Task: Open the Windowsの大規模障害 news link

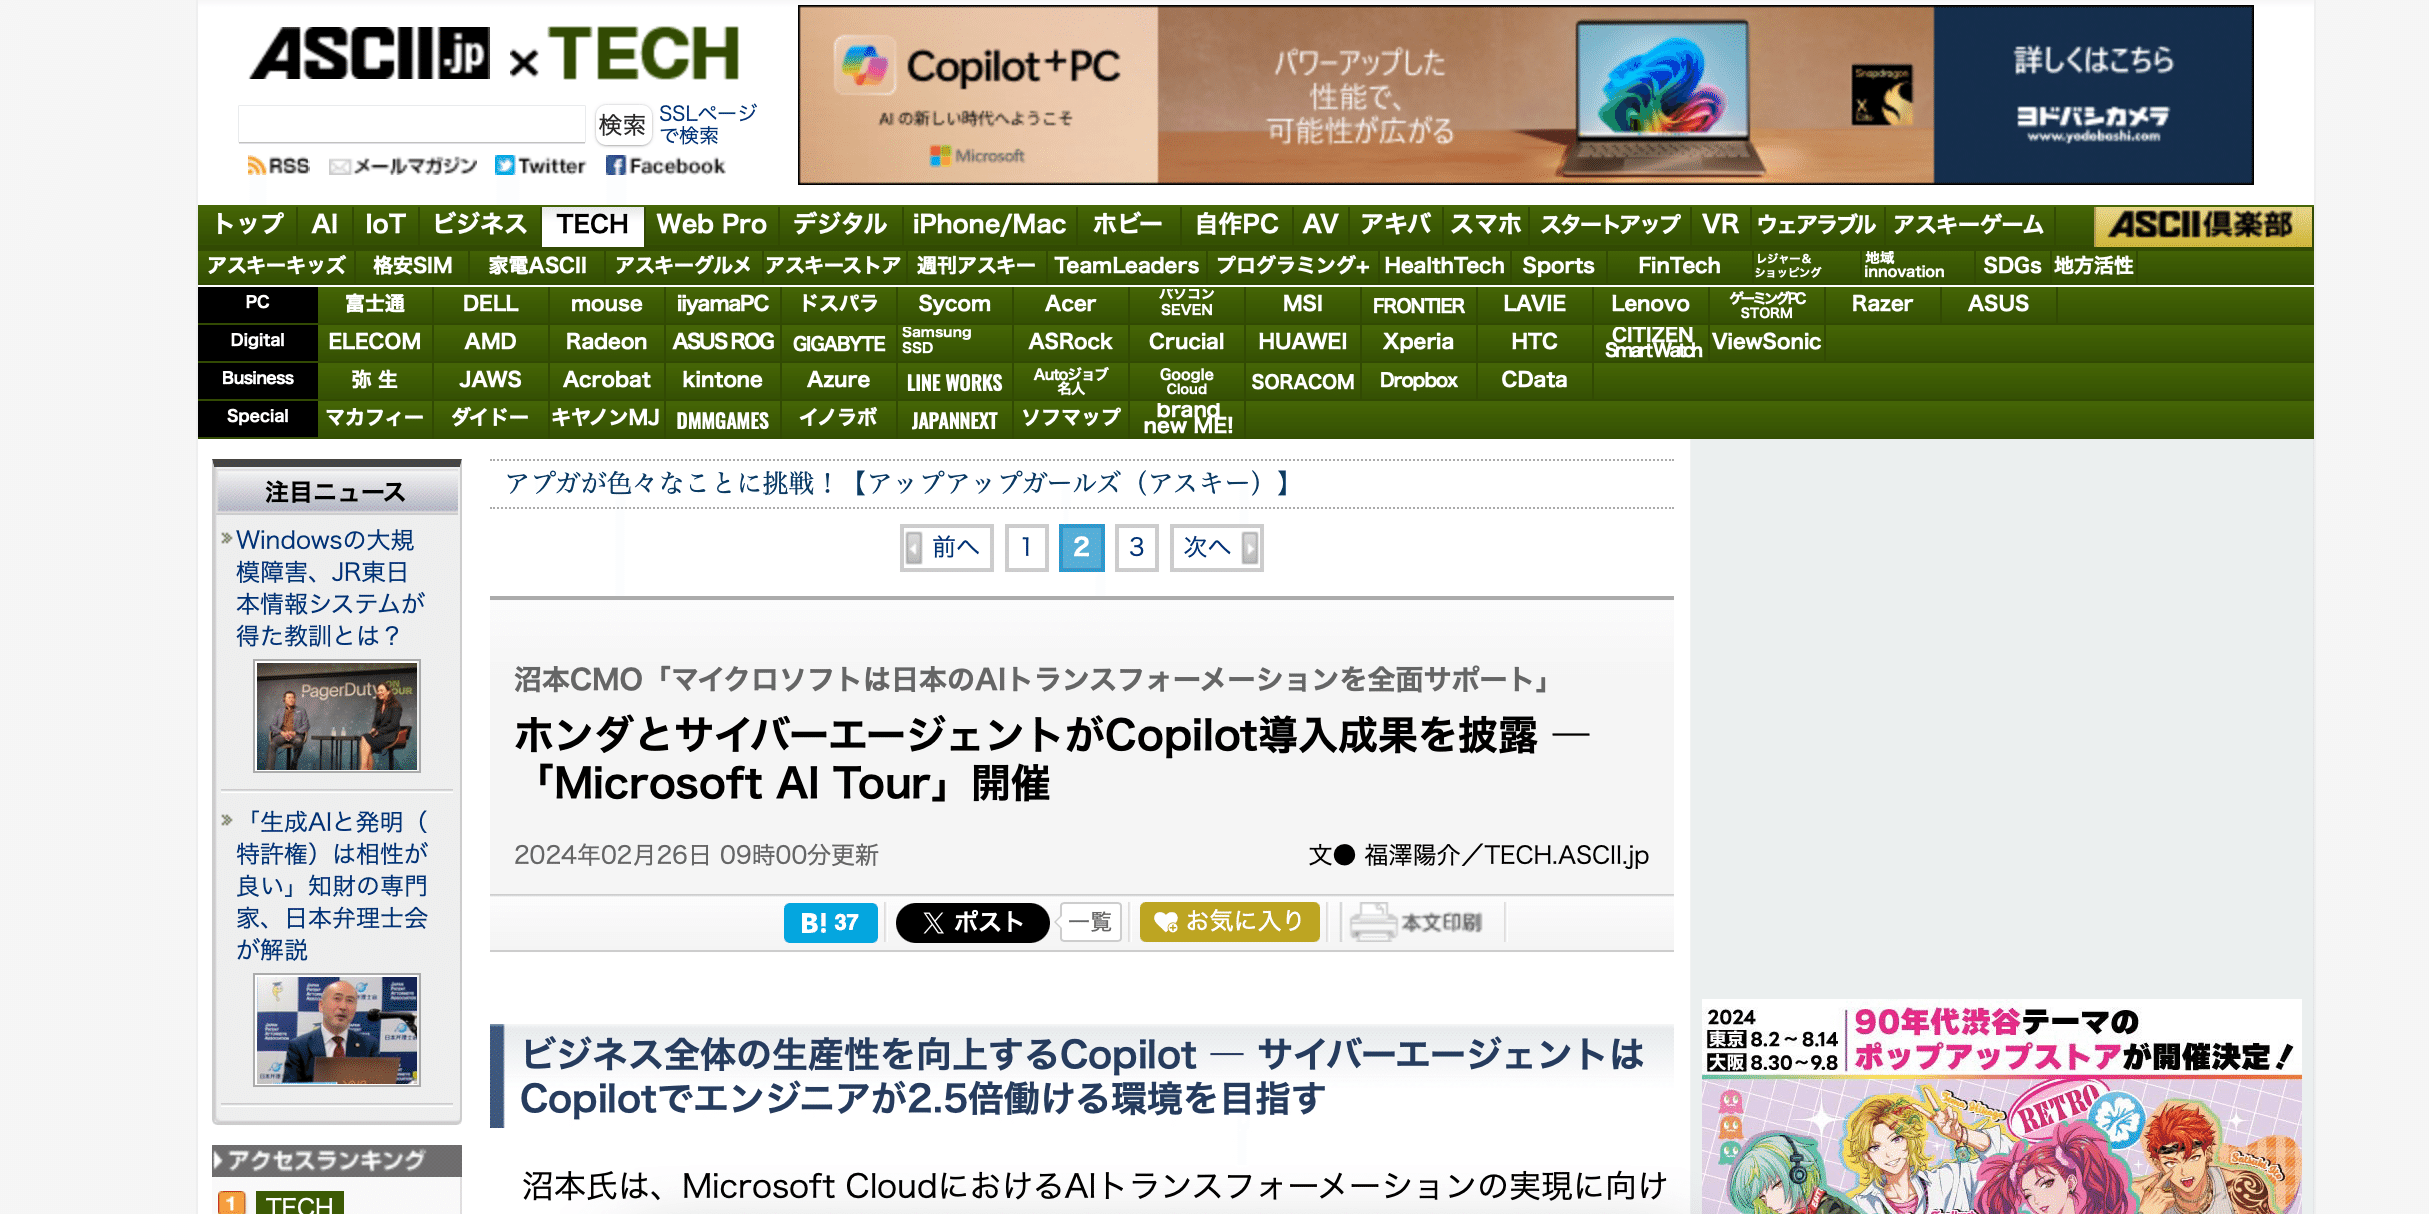Action: tap(331, 588)
